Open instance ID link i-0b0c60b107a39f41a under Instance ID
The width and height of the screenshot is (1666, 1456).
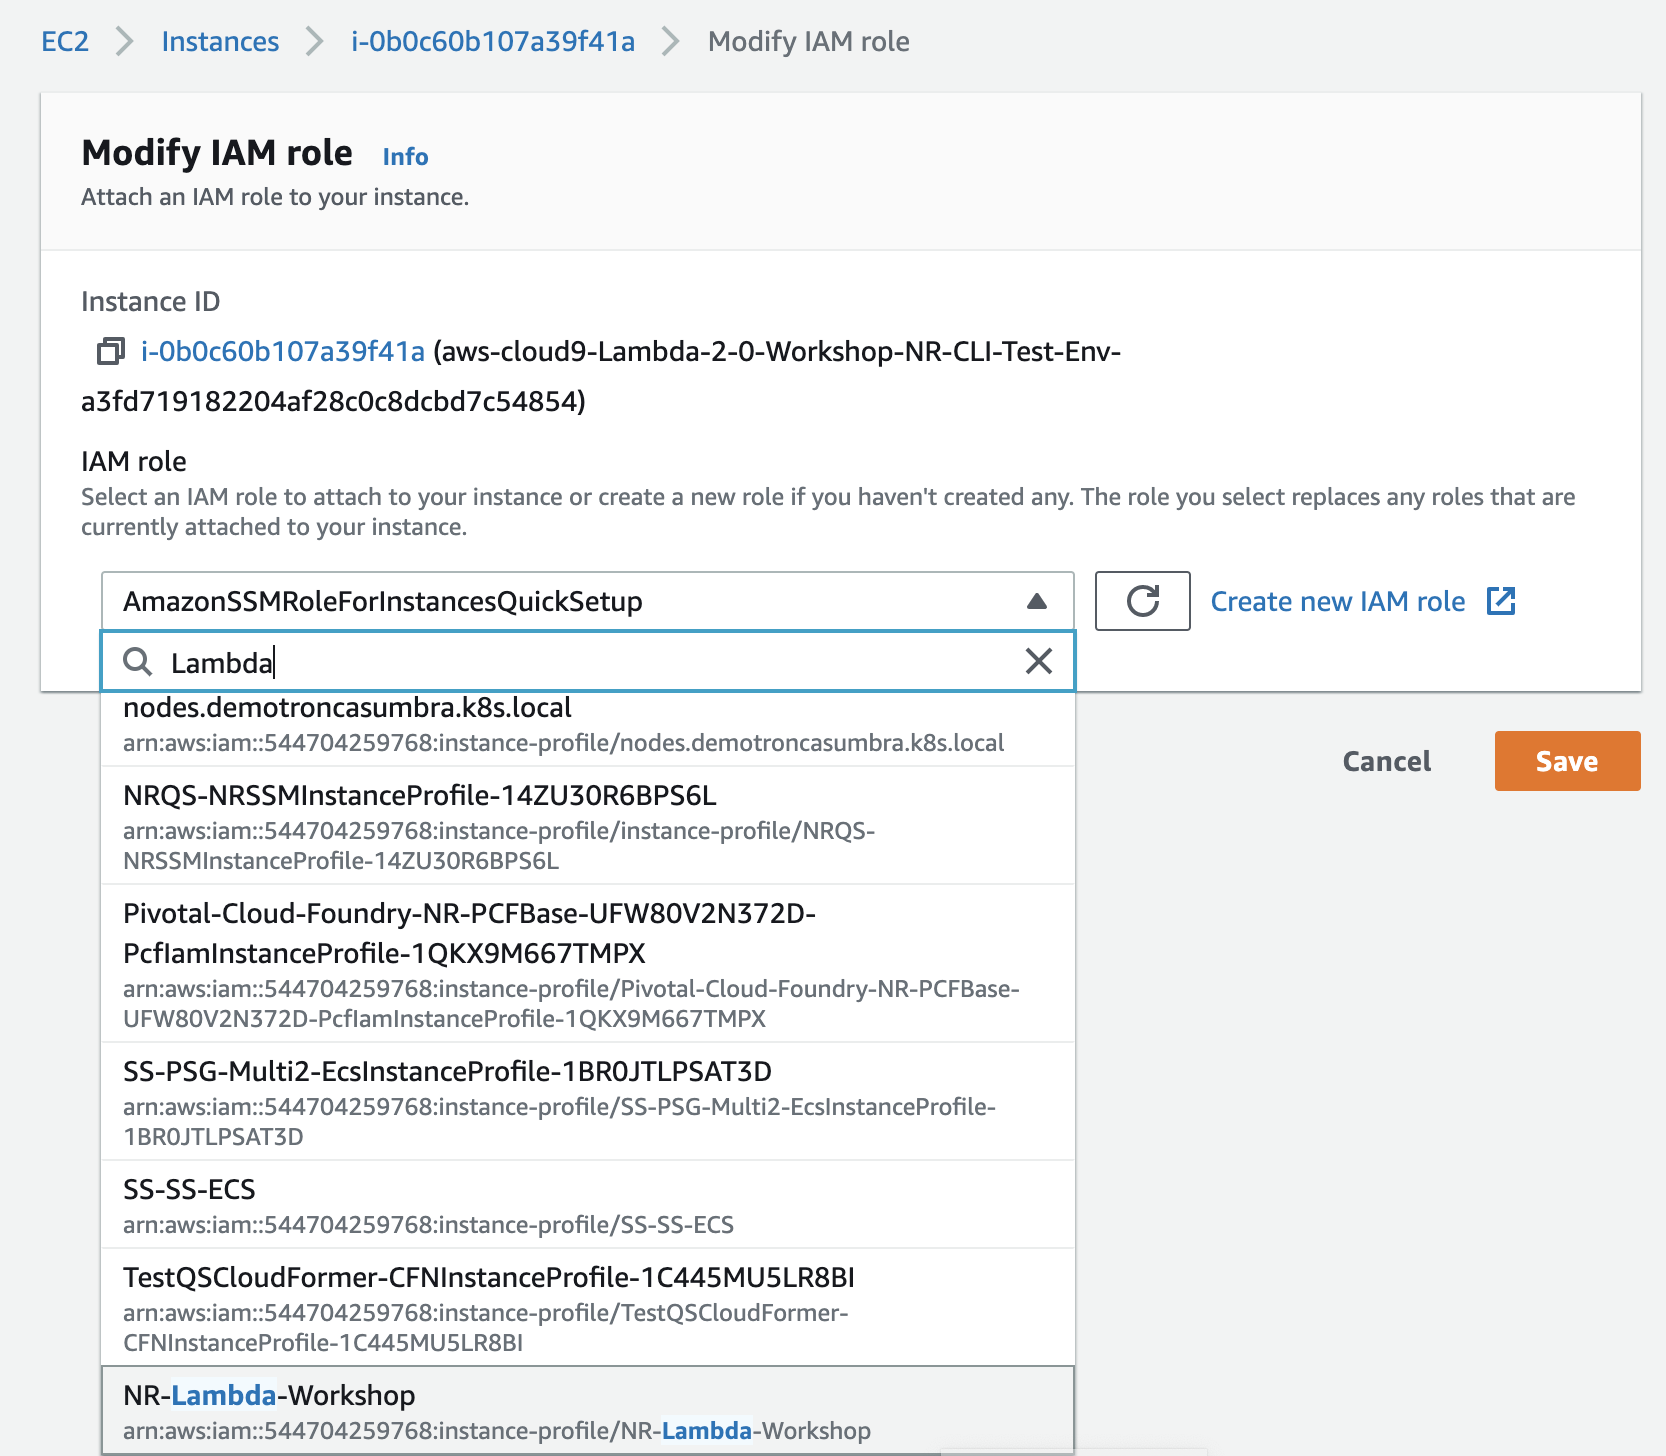tap(283, 351)
